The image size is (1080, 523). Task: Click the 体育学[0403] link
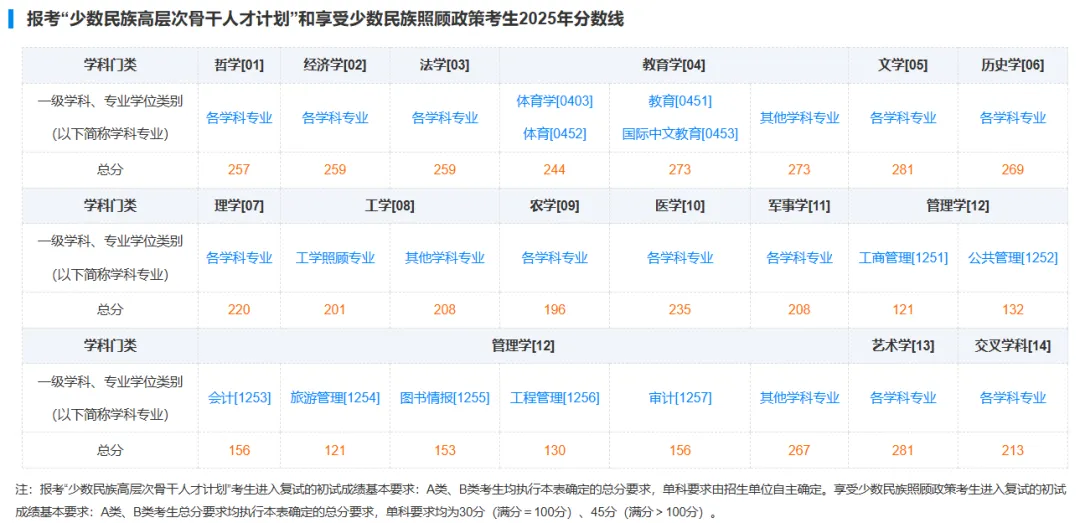tap(554, 101)
